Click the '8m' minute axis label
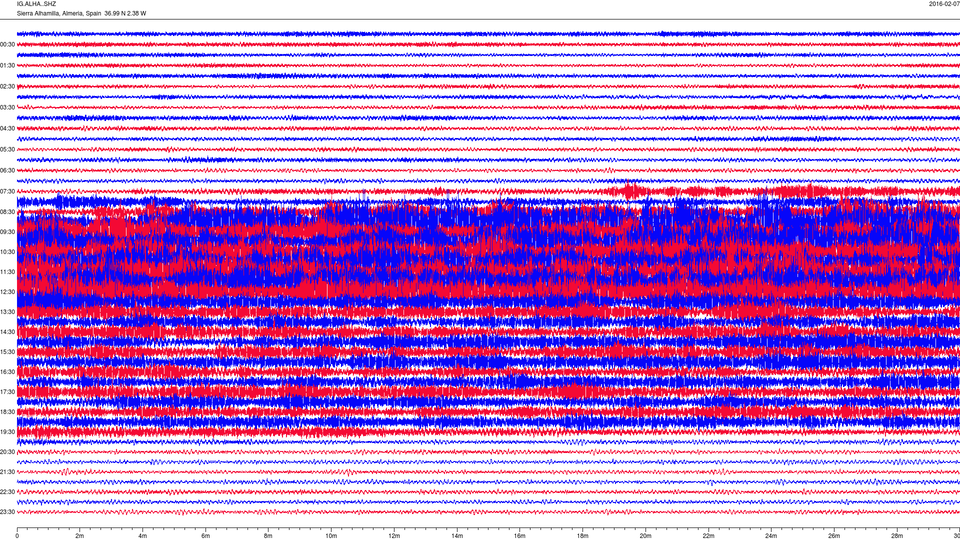The image size is (960, 540). pyautogui.click(x=268, y=536)
